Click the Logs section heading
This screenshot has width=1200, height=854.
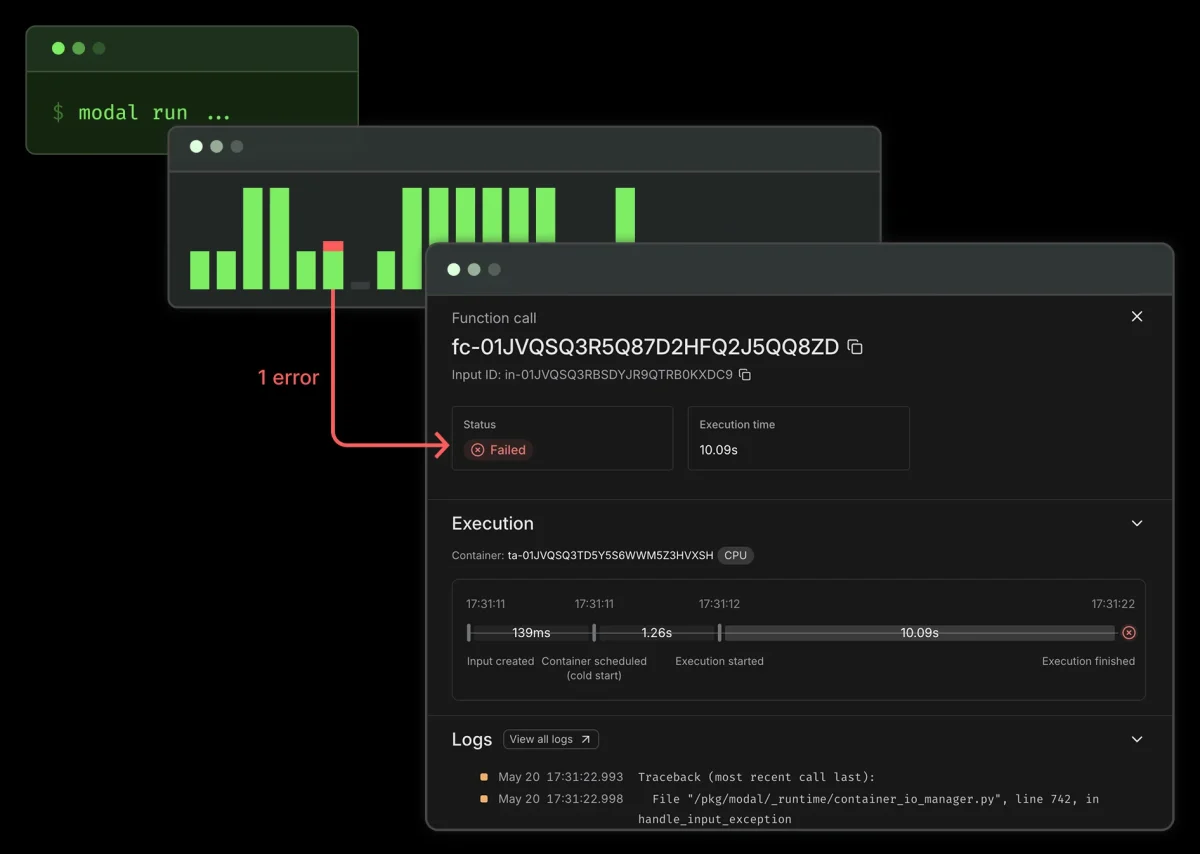pyautogui.click(x=472, y=740)
